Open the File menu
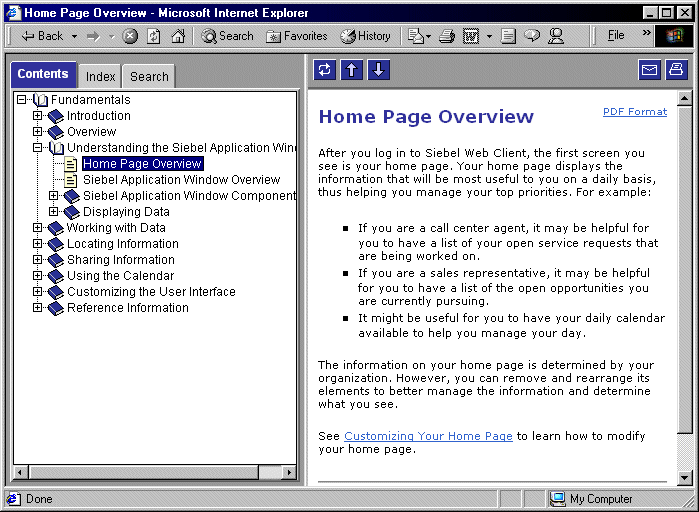 616,35
